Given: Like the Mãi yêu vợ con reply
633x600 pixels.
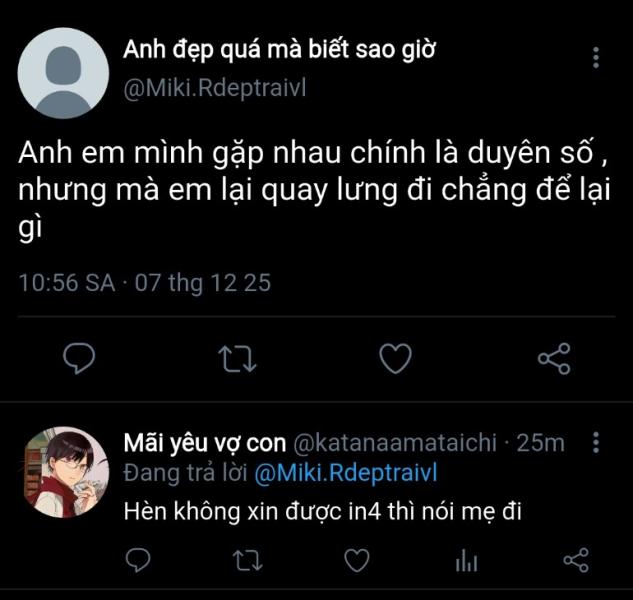Looking at the screenshot, I should click(x=357, y=561).
